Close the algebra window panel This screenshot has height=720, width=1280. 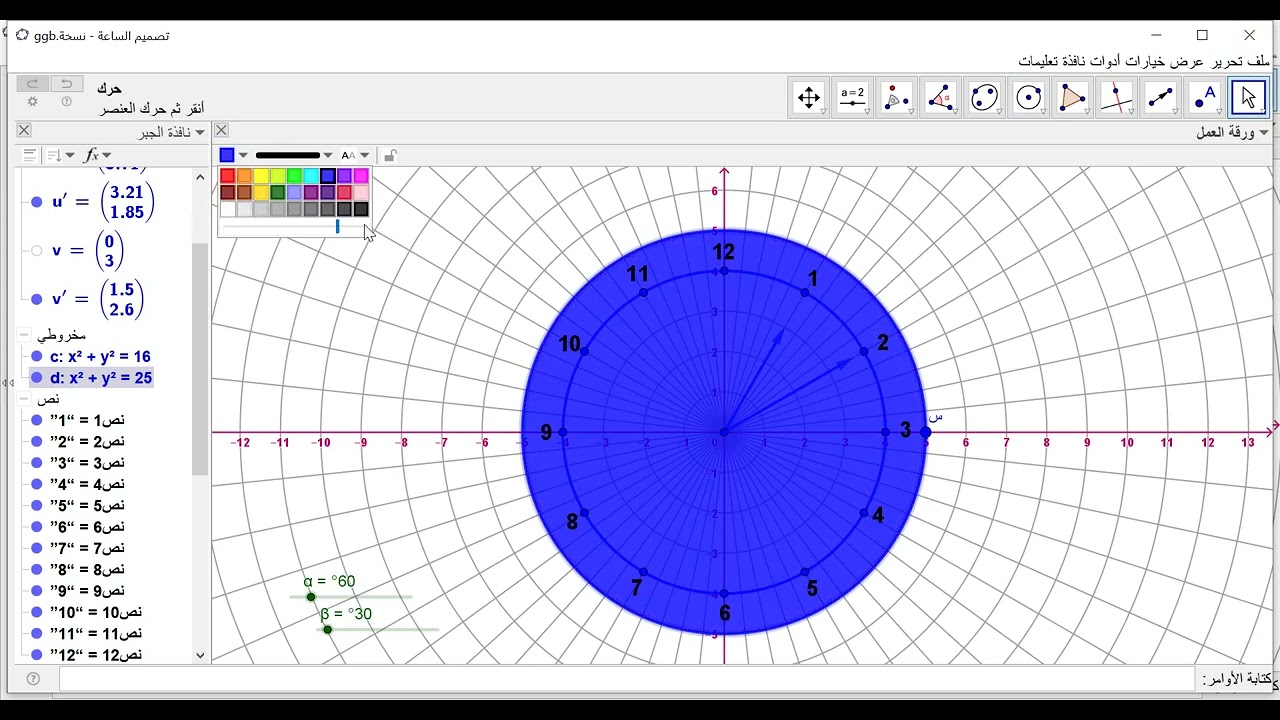(x=24, y=130)
